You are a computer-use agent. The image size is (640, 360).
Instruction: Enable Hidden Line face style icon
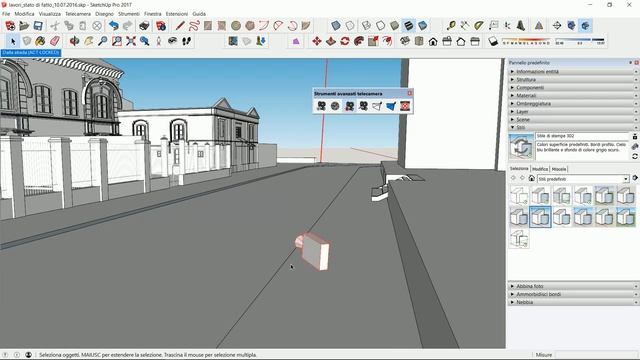coord(380,26)
